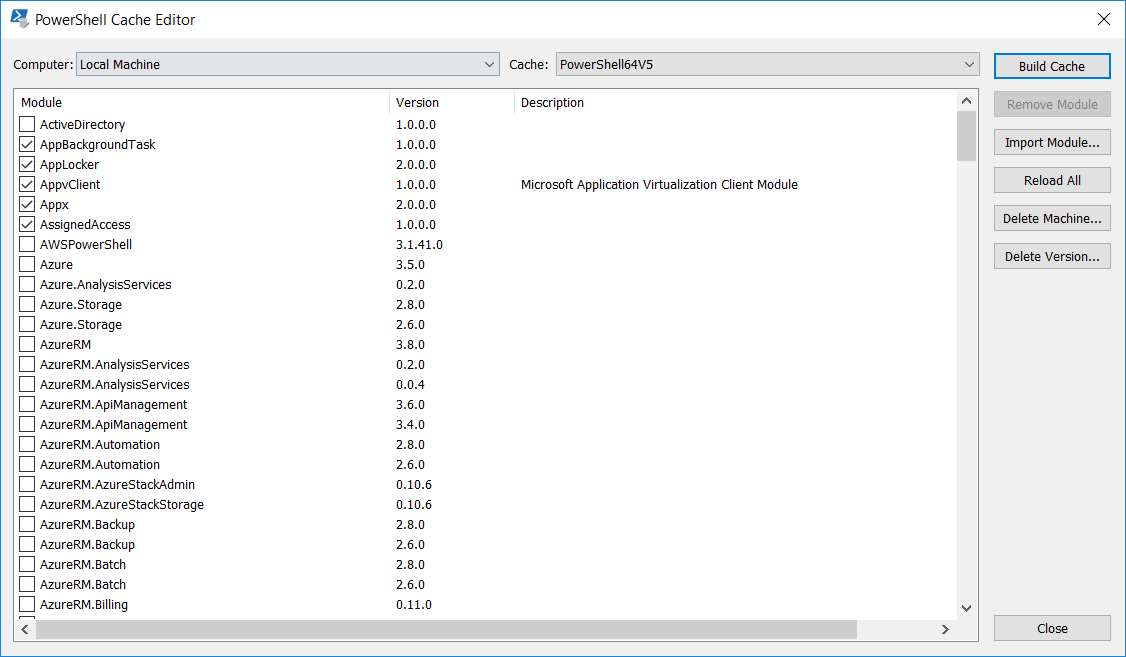This screenshot has width=1126, height=657.
Task: Tick the AzureRM.Billing module checkbox
Action: coord(27,605)
